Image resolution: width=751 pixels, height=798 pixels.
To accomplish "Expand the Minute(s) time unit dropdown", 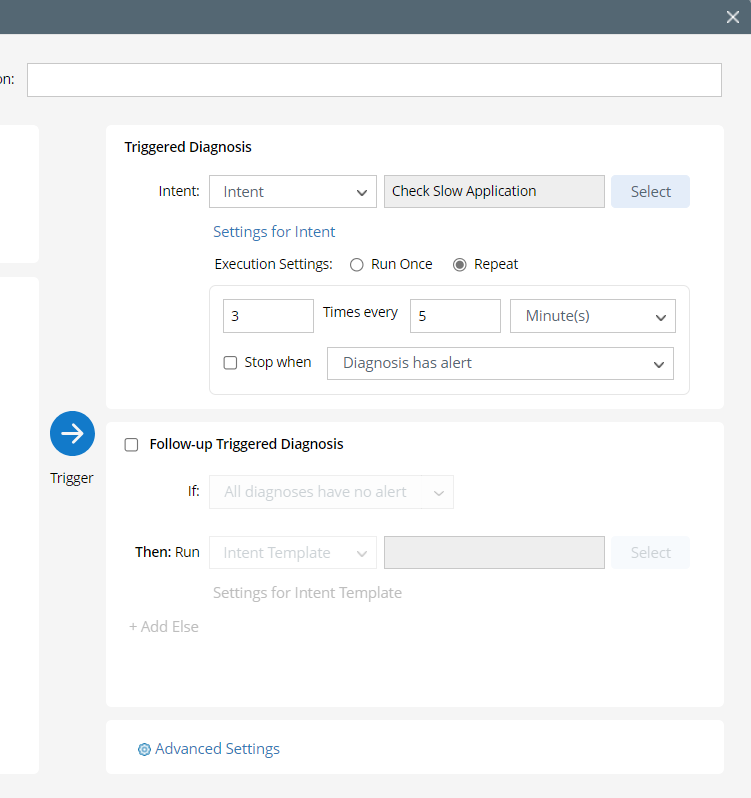I will tap(593, 316).
